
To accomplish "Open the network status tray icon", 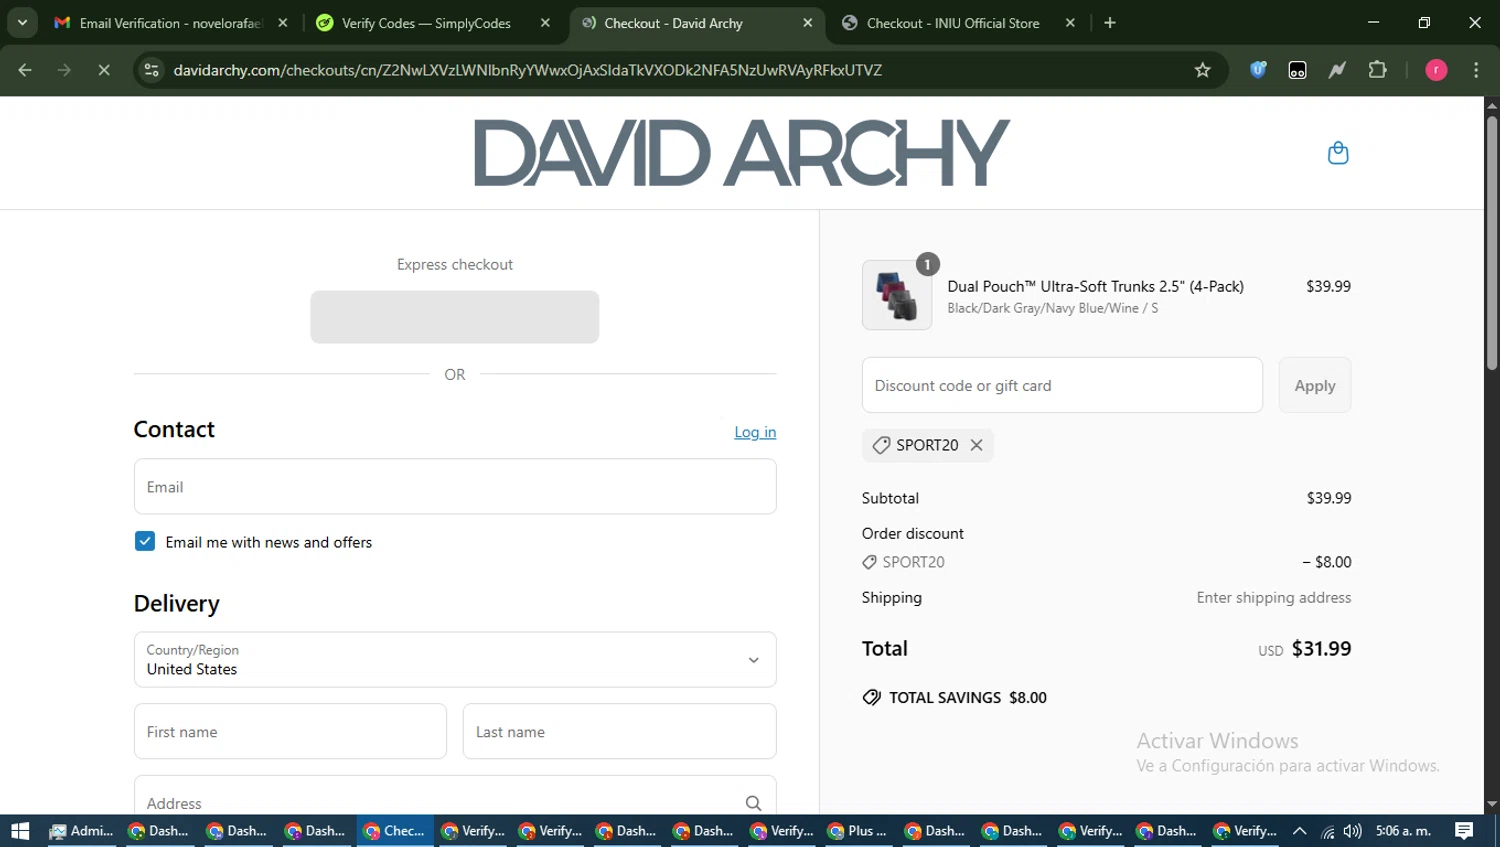I will coord(1327,831).
